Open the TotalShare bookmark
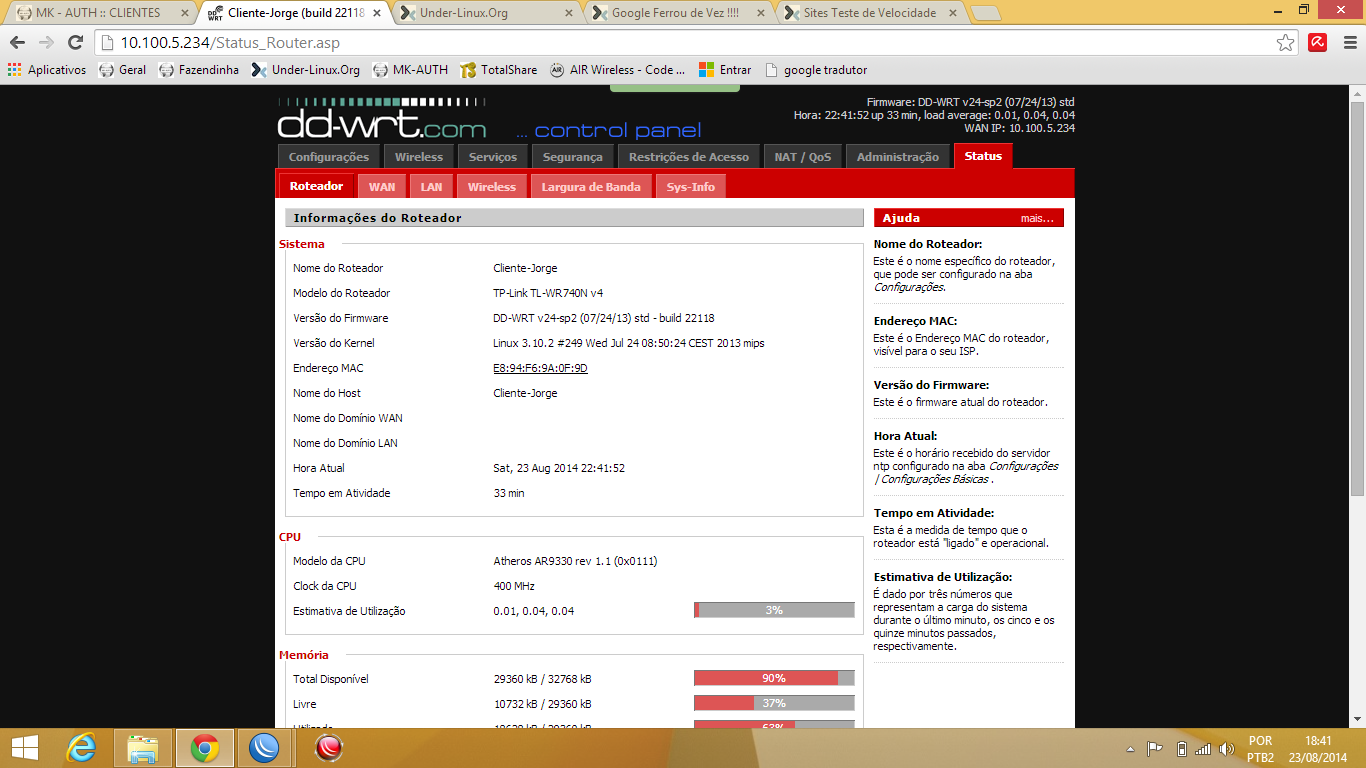The width and height of the screenshot is (1366, 768). (x=498, y=70)
